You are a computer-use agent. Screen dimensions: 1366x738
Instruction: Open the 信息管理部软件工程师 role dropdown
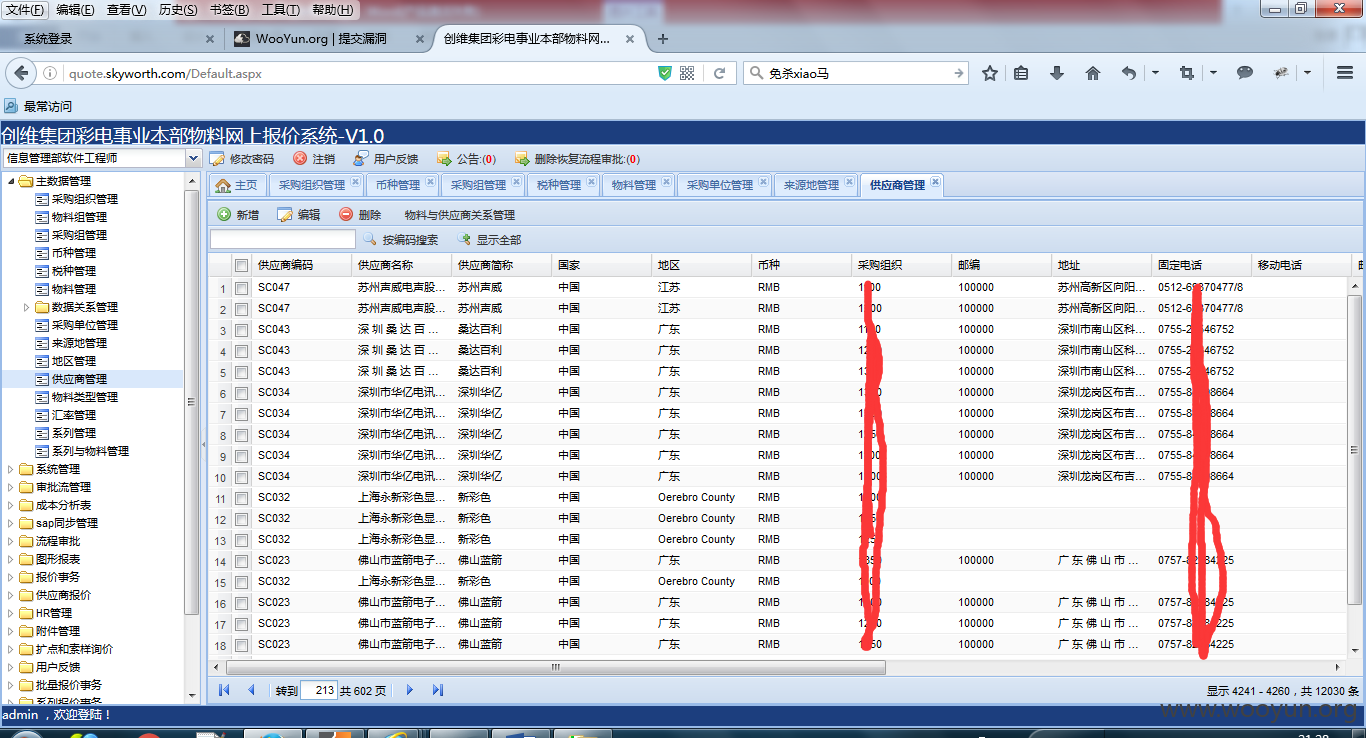pyautogui.click(x=193, y=158)
